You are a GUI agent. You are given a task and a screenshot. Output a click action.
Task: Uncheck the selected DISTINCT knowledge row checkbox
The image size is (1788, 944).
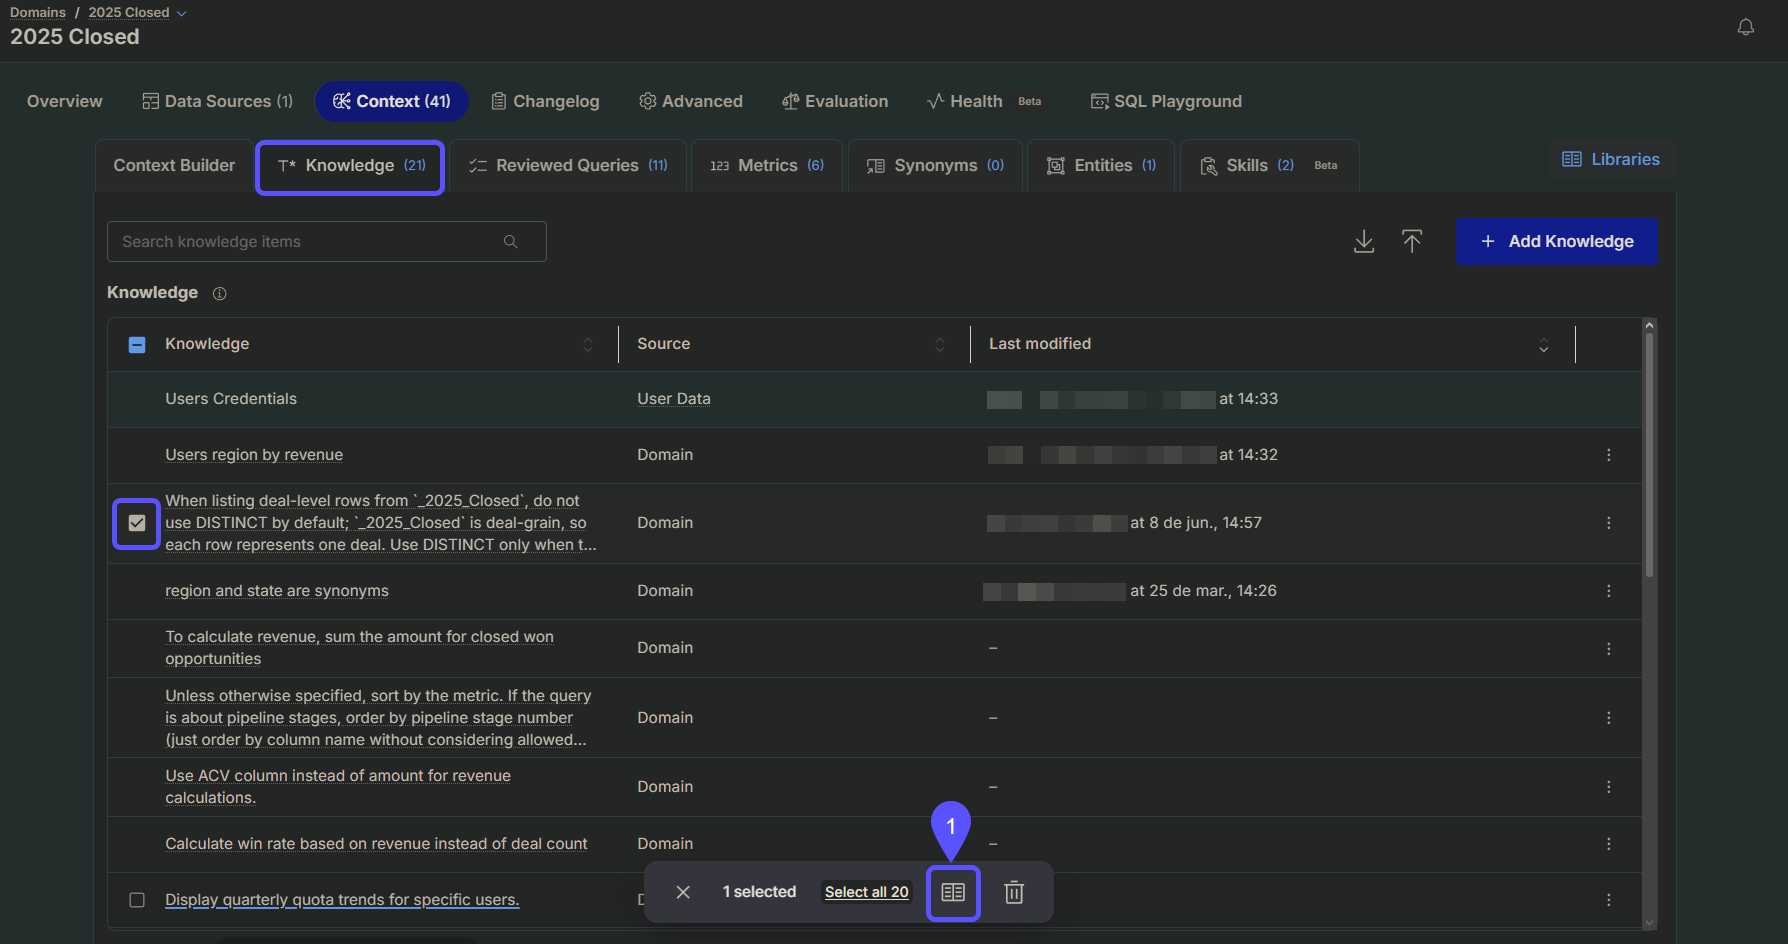(137, 523)
